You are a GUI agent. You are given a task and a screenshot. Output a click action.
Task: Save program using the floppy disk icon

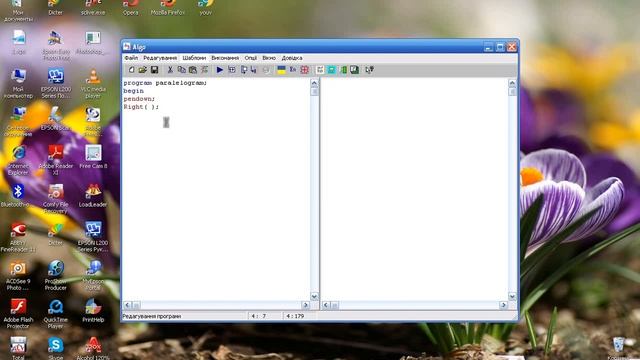154,70
